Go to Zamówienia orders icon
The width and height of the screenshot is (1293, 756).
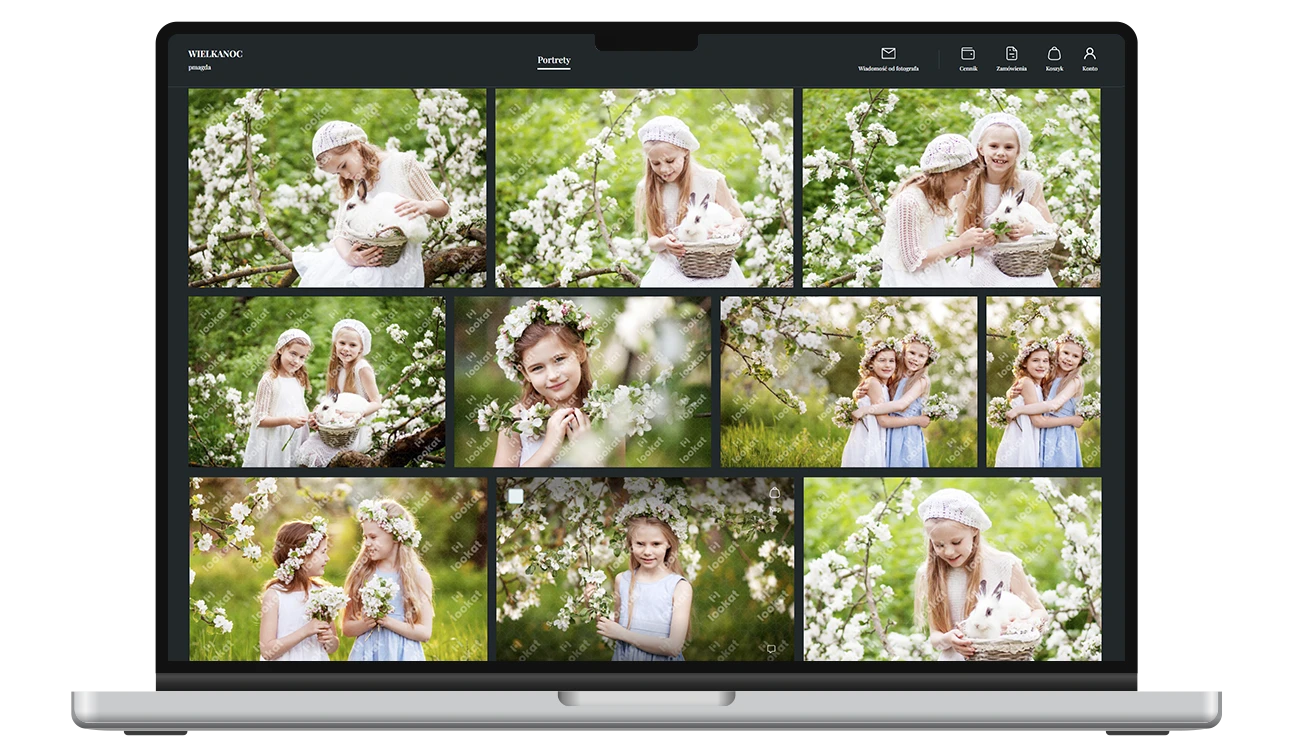[x=1011, y=54]
